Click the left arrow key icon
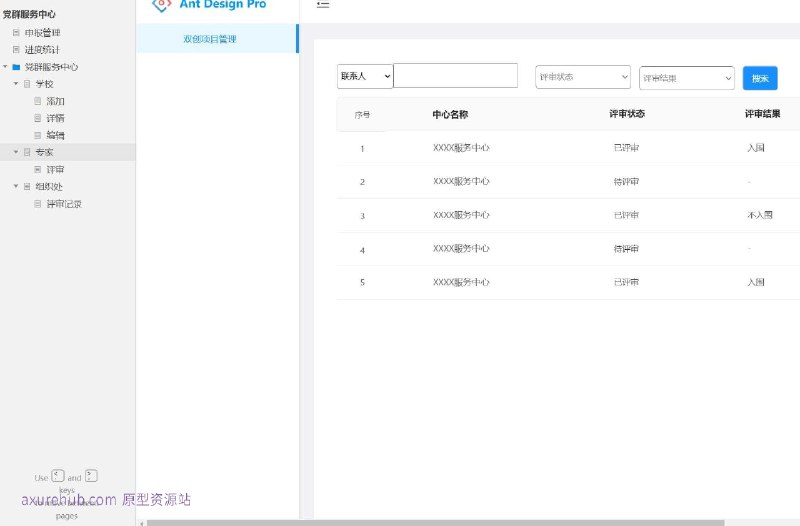800x526 pixels. pos(58,476)
